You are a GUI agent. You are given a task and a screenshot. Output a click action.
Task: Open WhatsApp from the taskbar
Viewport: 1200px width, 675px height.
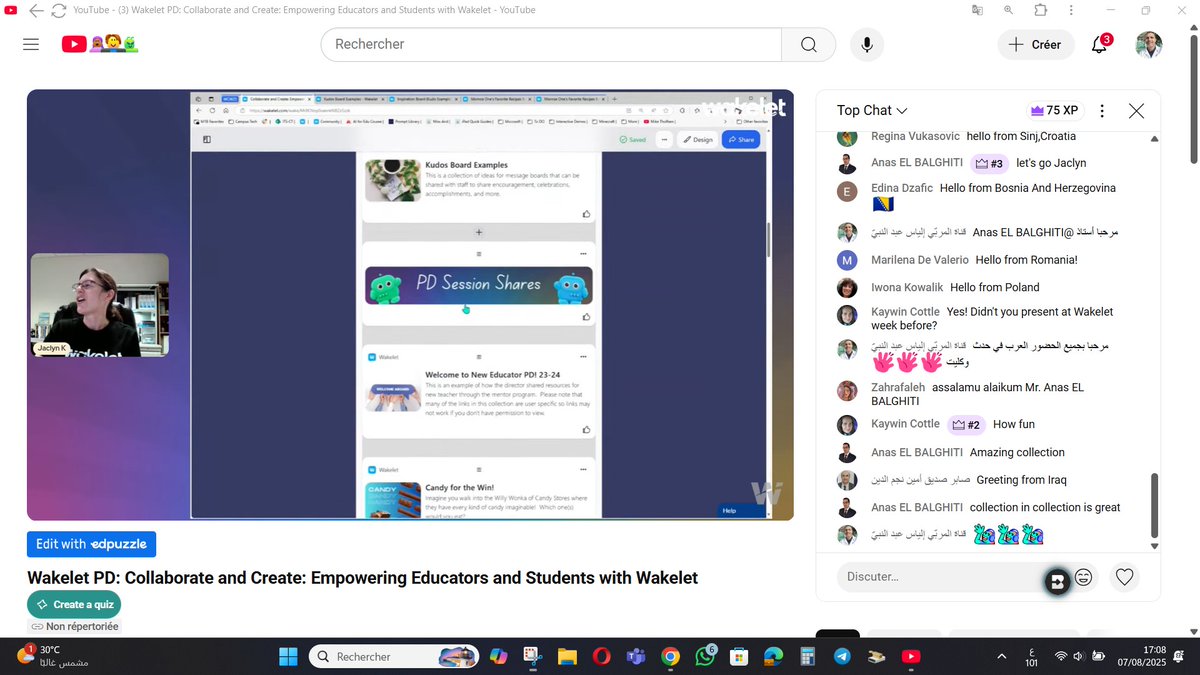point(704,657)
